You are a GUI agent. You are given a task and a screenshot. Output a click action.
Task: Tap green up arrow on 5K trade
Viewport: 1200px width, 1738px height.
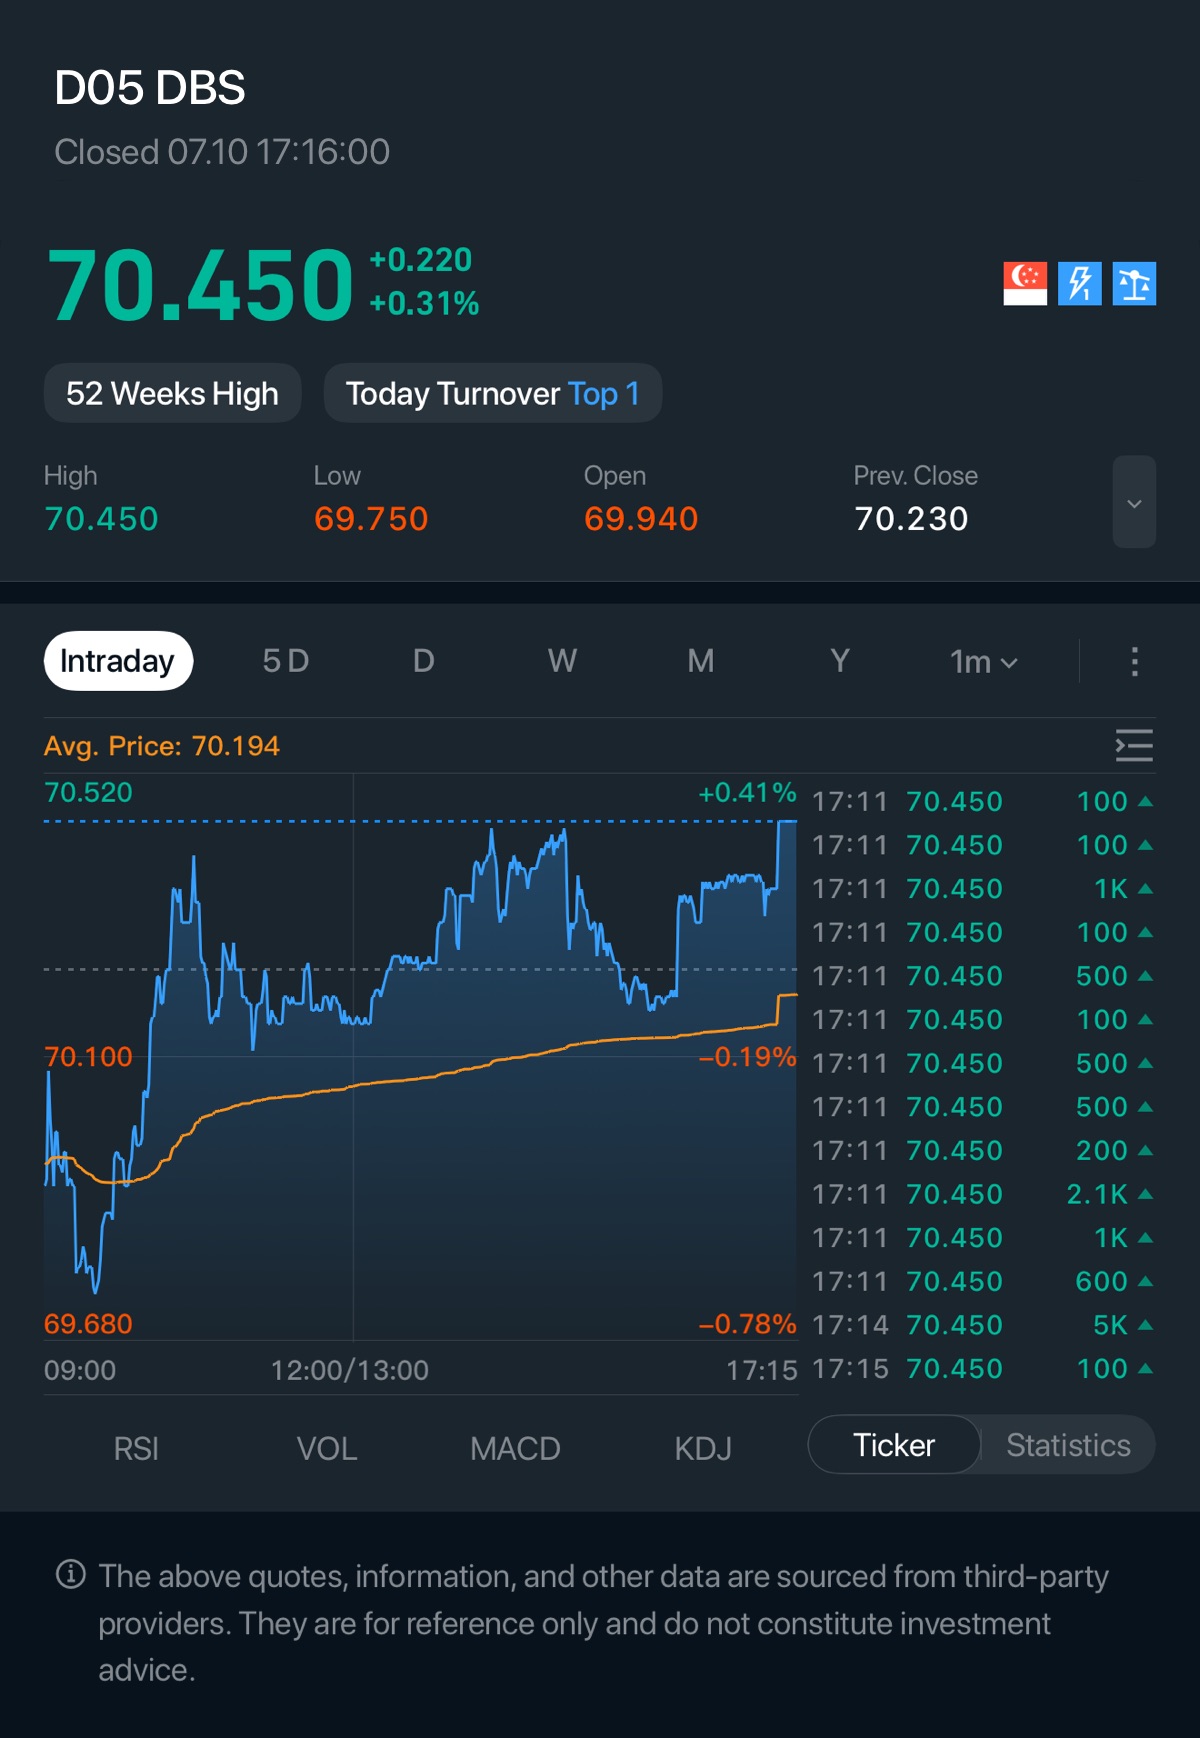click(x=1146, y=1325)
